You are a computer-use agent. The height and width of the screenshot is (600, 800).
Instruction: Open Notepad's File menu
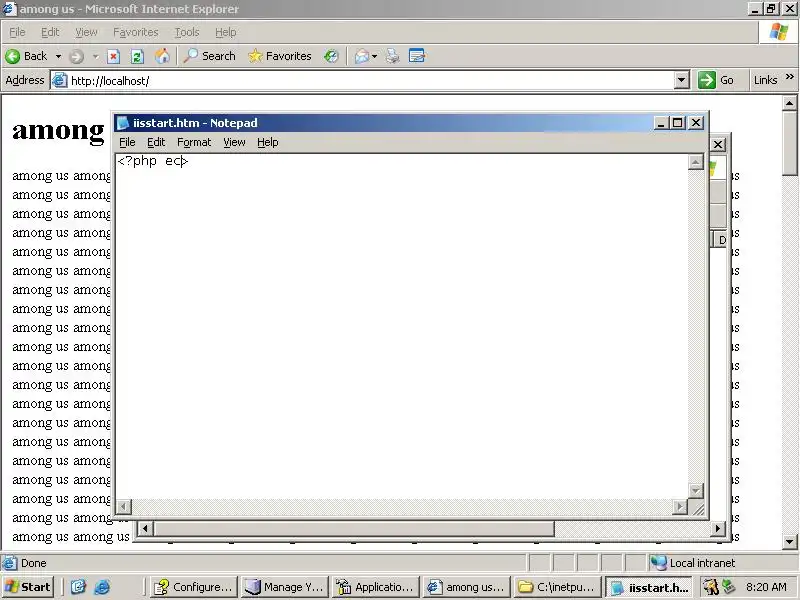(x=127, y=142)
